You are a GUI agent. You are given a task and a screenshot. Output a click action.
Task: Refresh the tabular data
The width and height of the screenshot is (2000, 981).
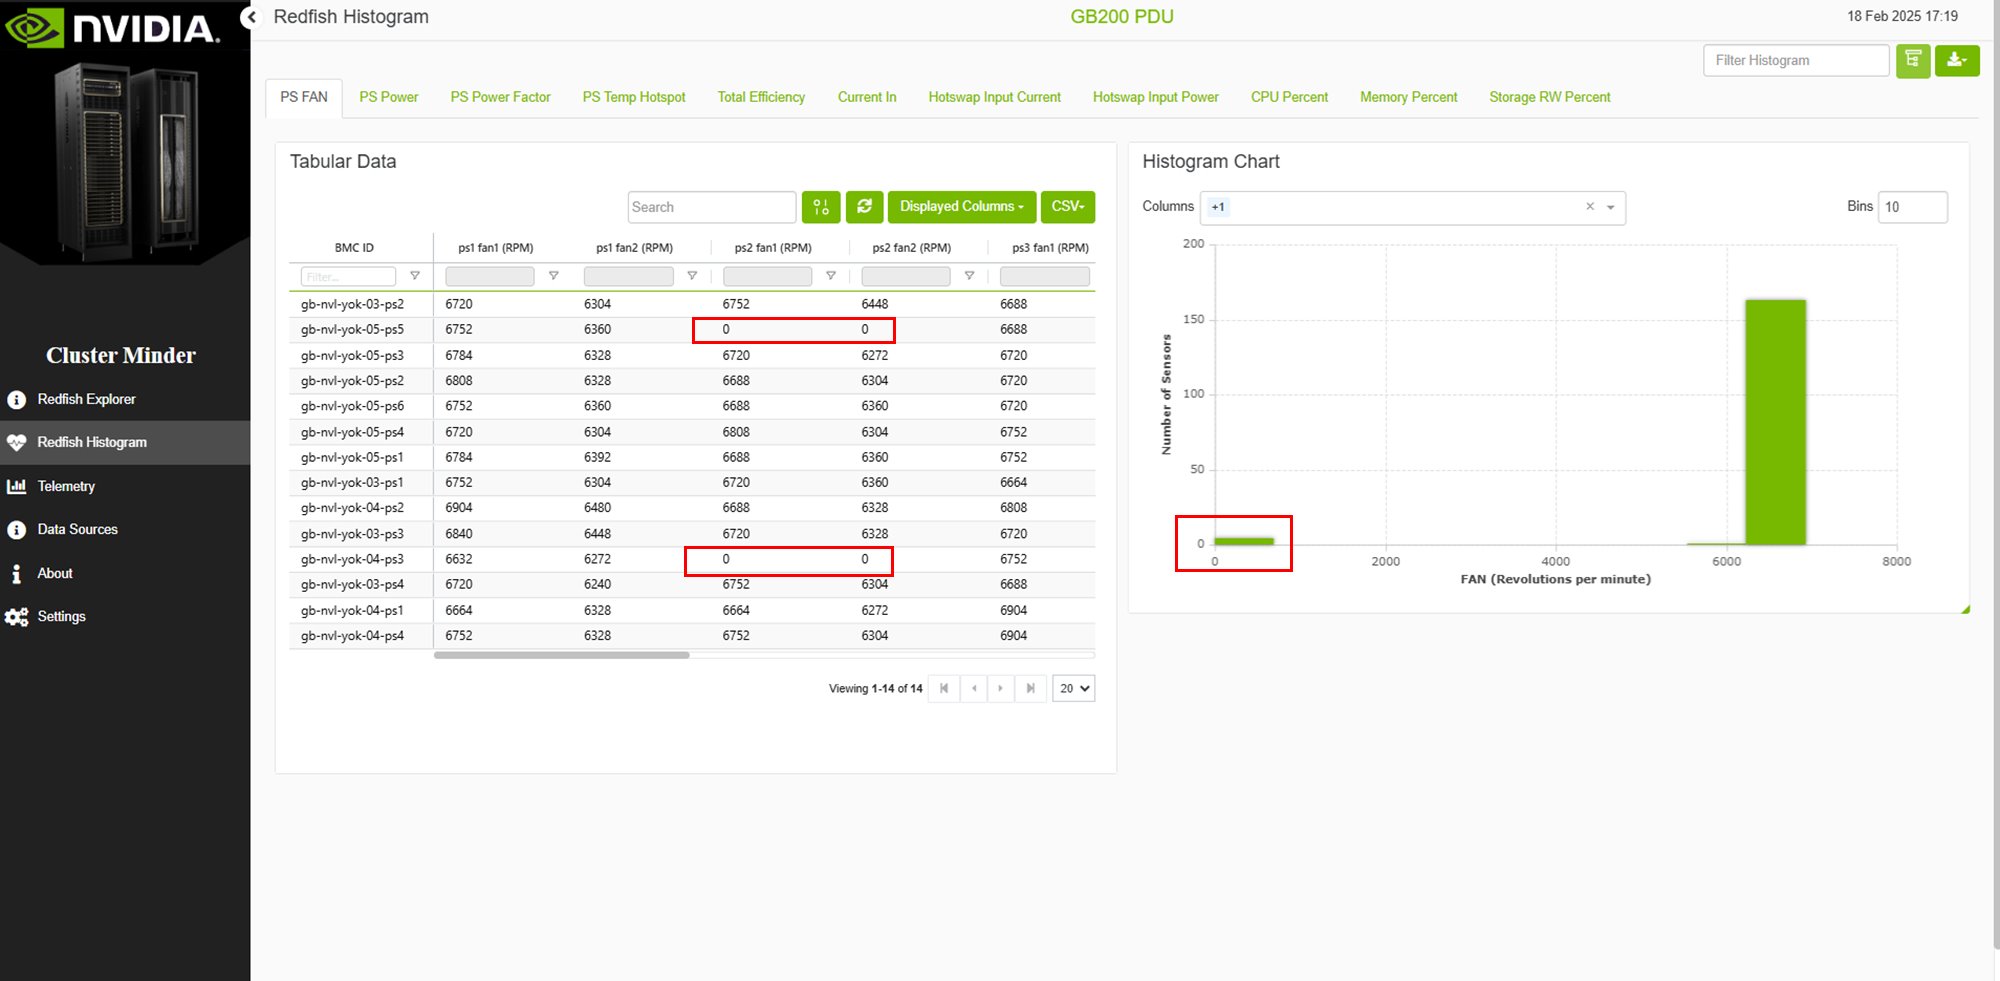click(x=864, y=207)
